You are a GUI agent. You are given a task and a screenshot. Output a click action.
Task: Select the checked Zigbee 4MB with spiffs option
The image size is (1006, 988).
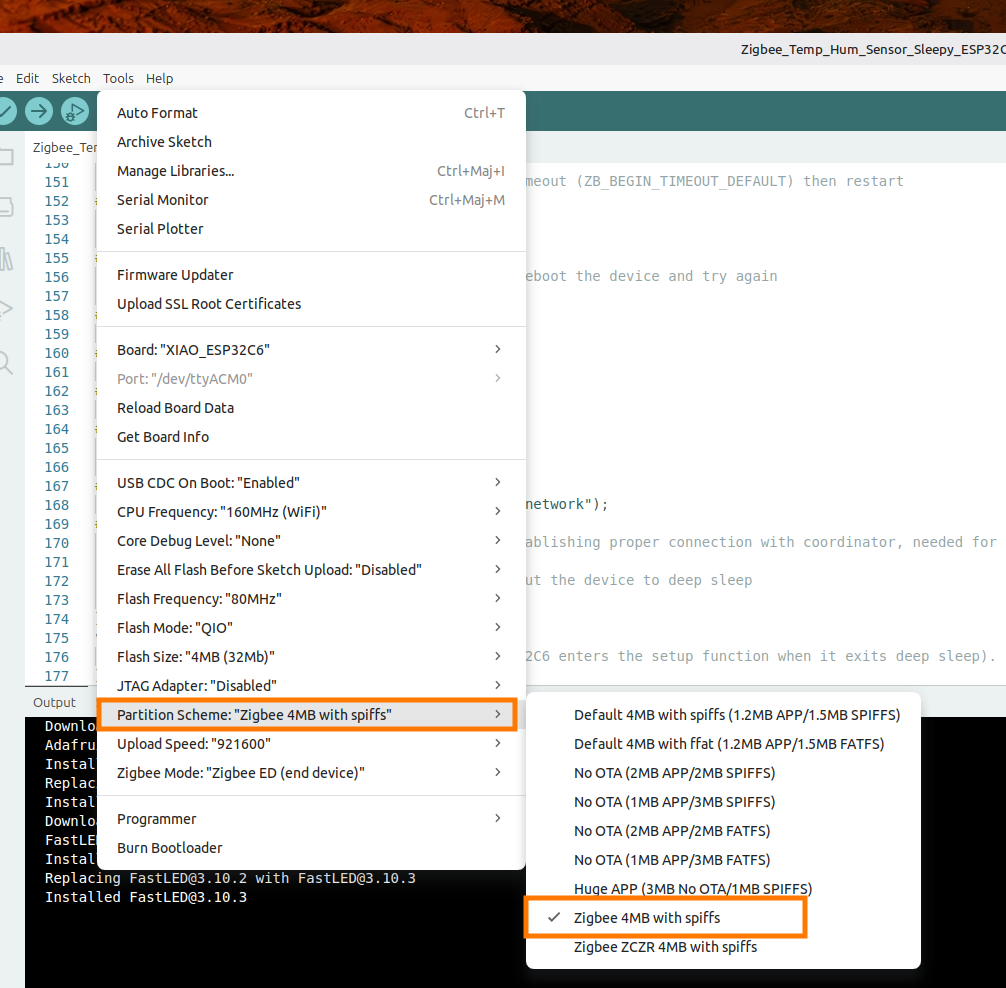(646, 917)
